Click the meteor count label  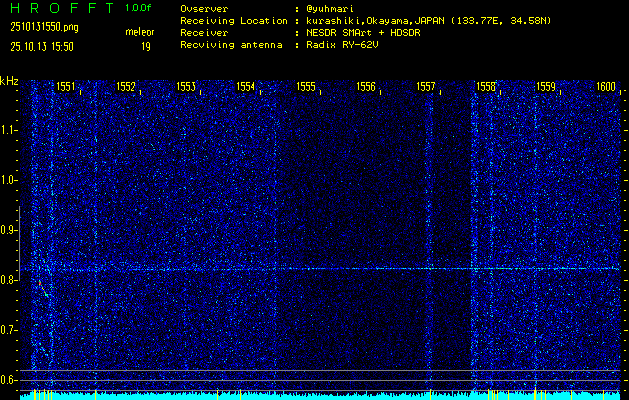point(140,32)
